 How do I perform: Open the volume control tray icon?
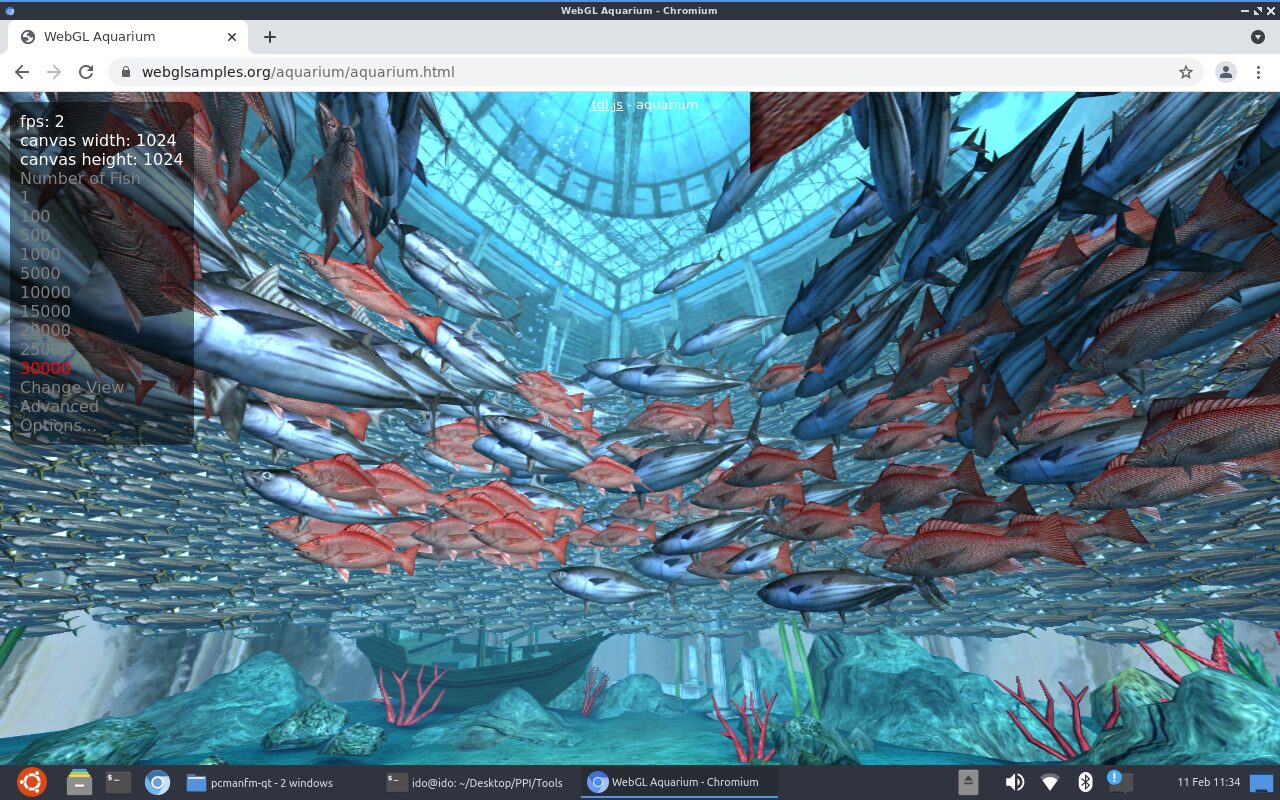[x=1014, y=782]
